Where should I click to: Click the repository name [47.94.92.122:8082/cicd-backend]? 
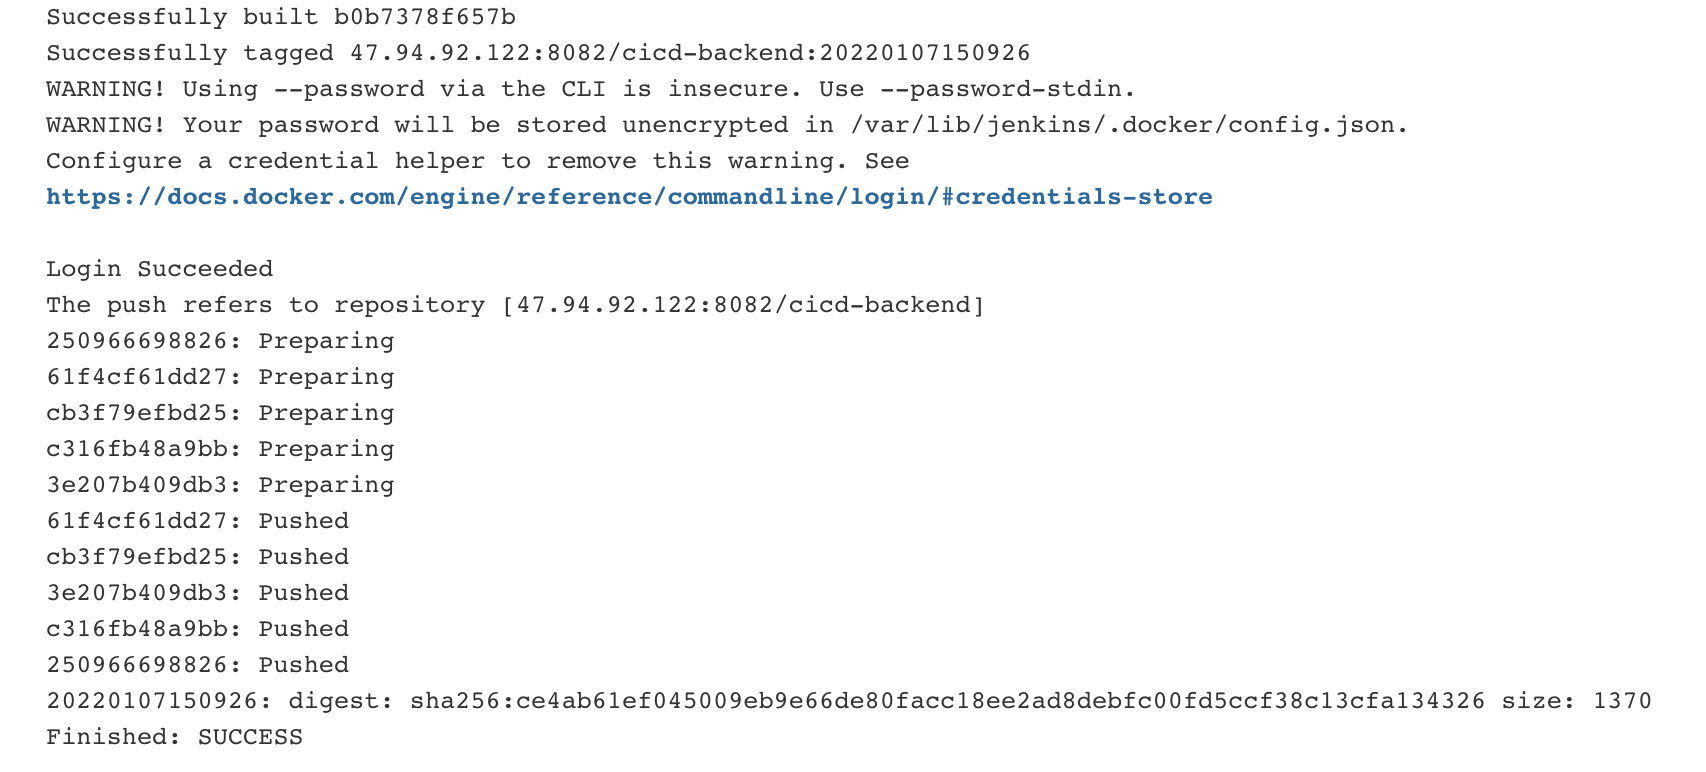click(x=743, y=305)
